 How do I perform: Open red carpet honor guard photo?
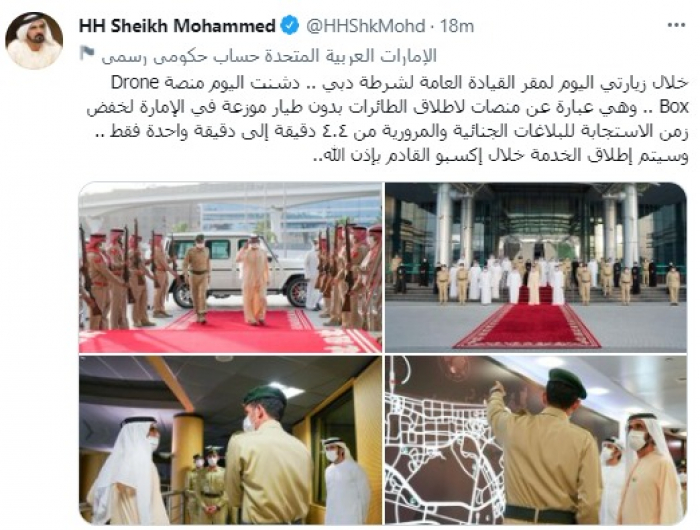[x=230, y=267]
